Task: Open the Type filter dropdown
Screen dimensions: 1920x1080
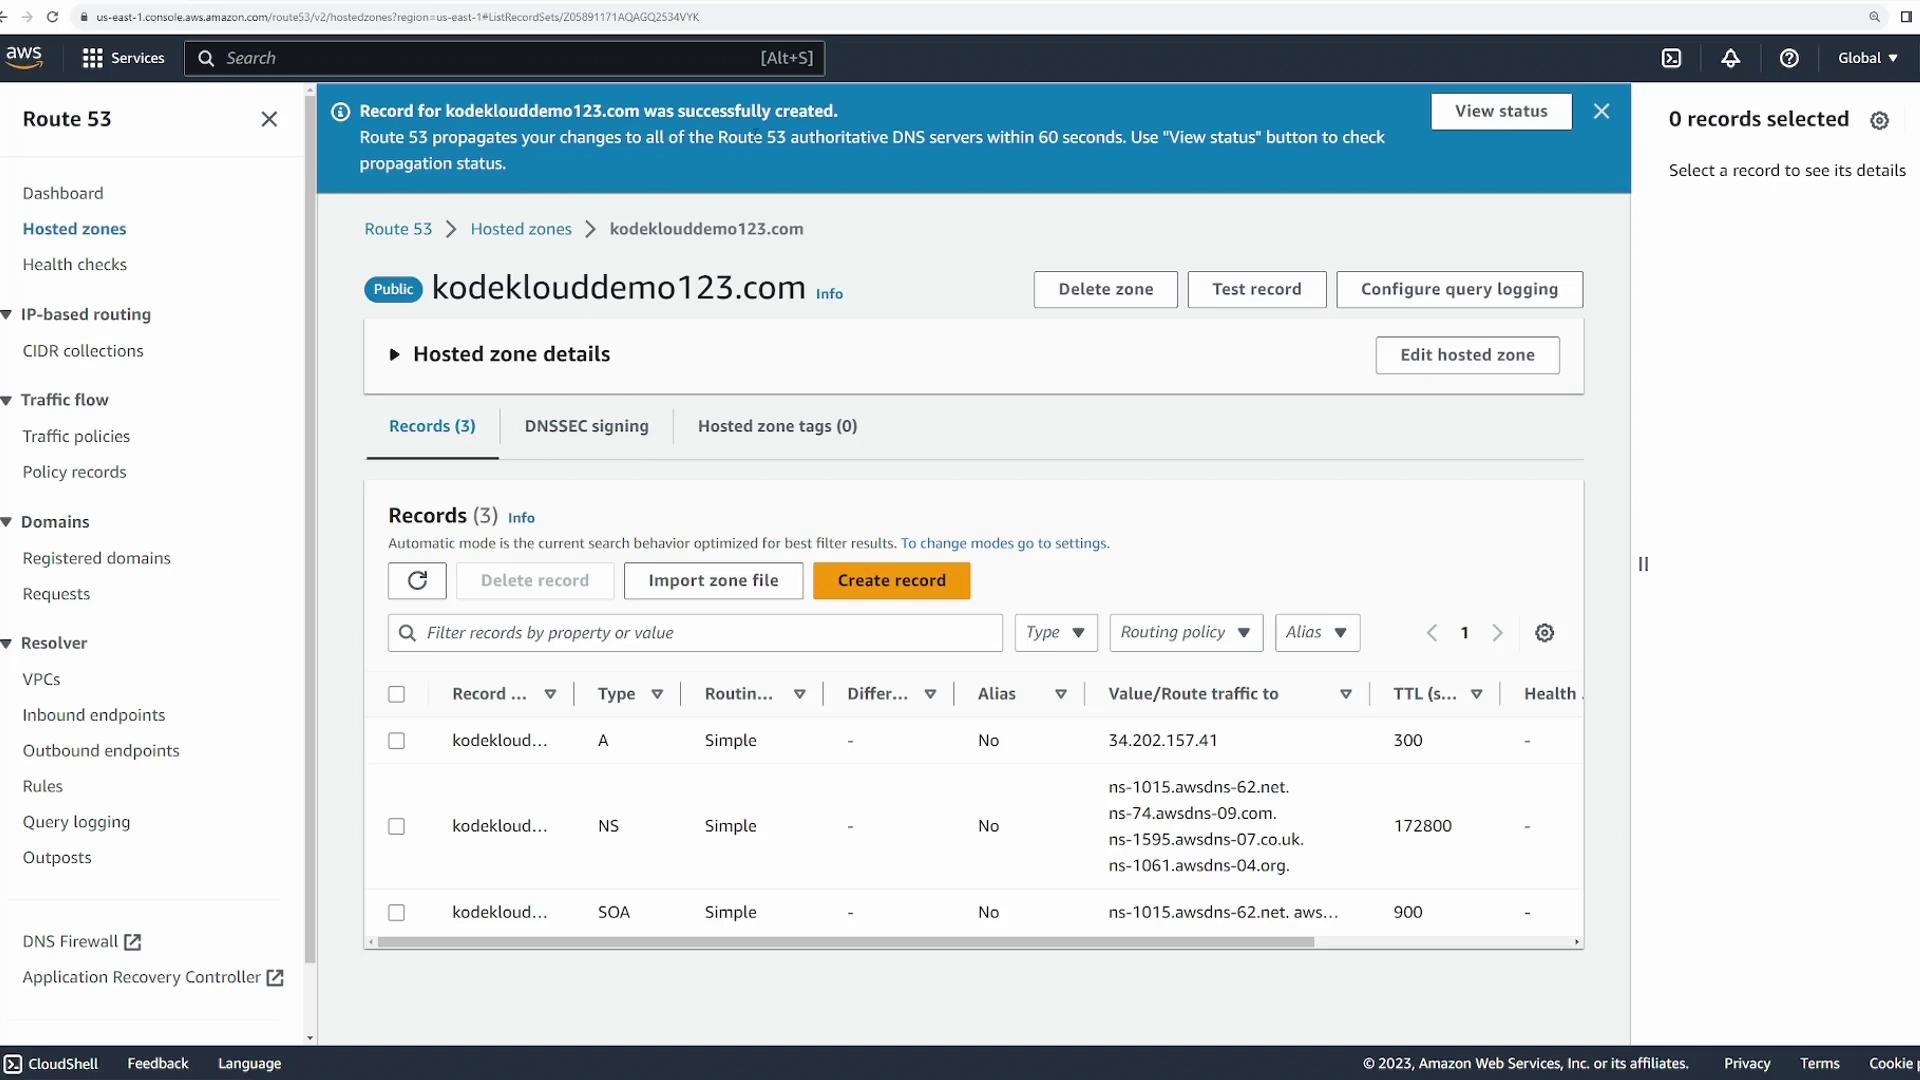Action: point(1055,633)
